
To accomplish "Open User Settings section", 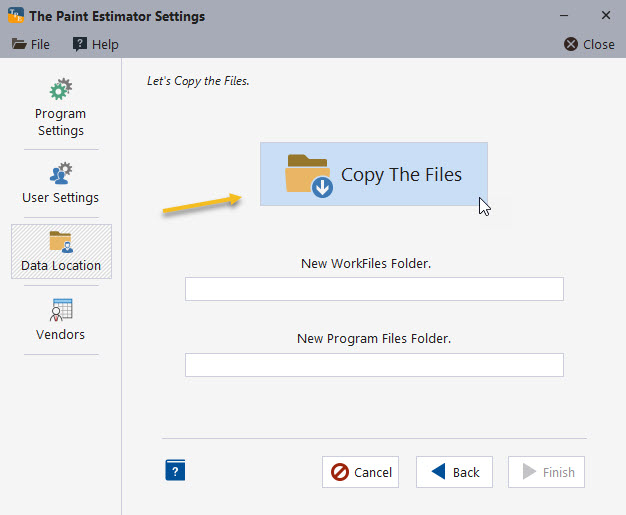I will coord(61,184).
